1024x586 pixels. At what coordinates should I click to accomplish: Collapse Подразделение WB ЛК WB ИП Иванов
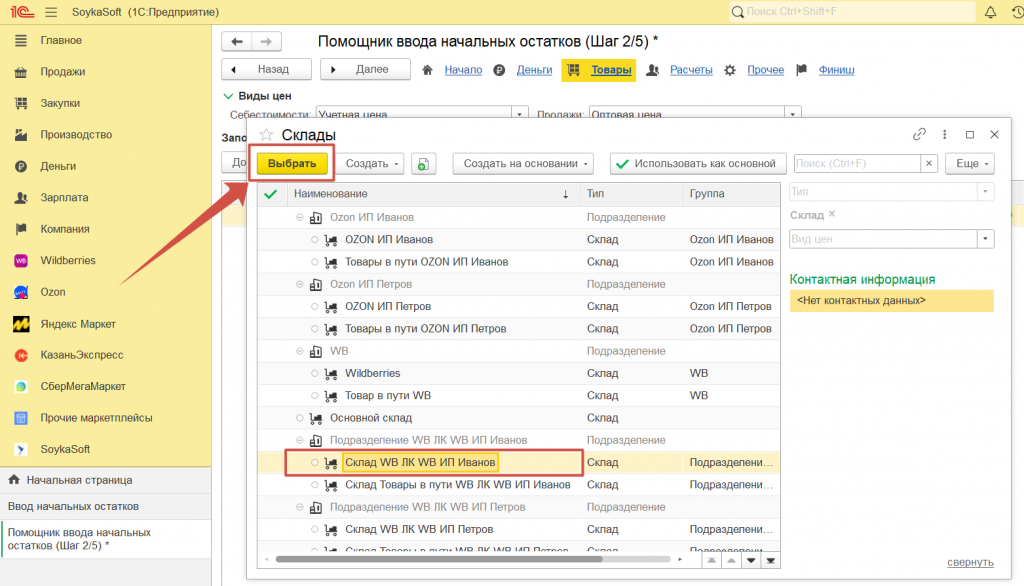pyautogui.click(x=298, y=440)
